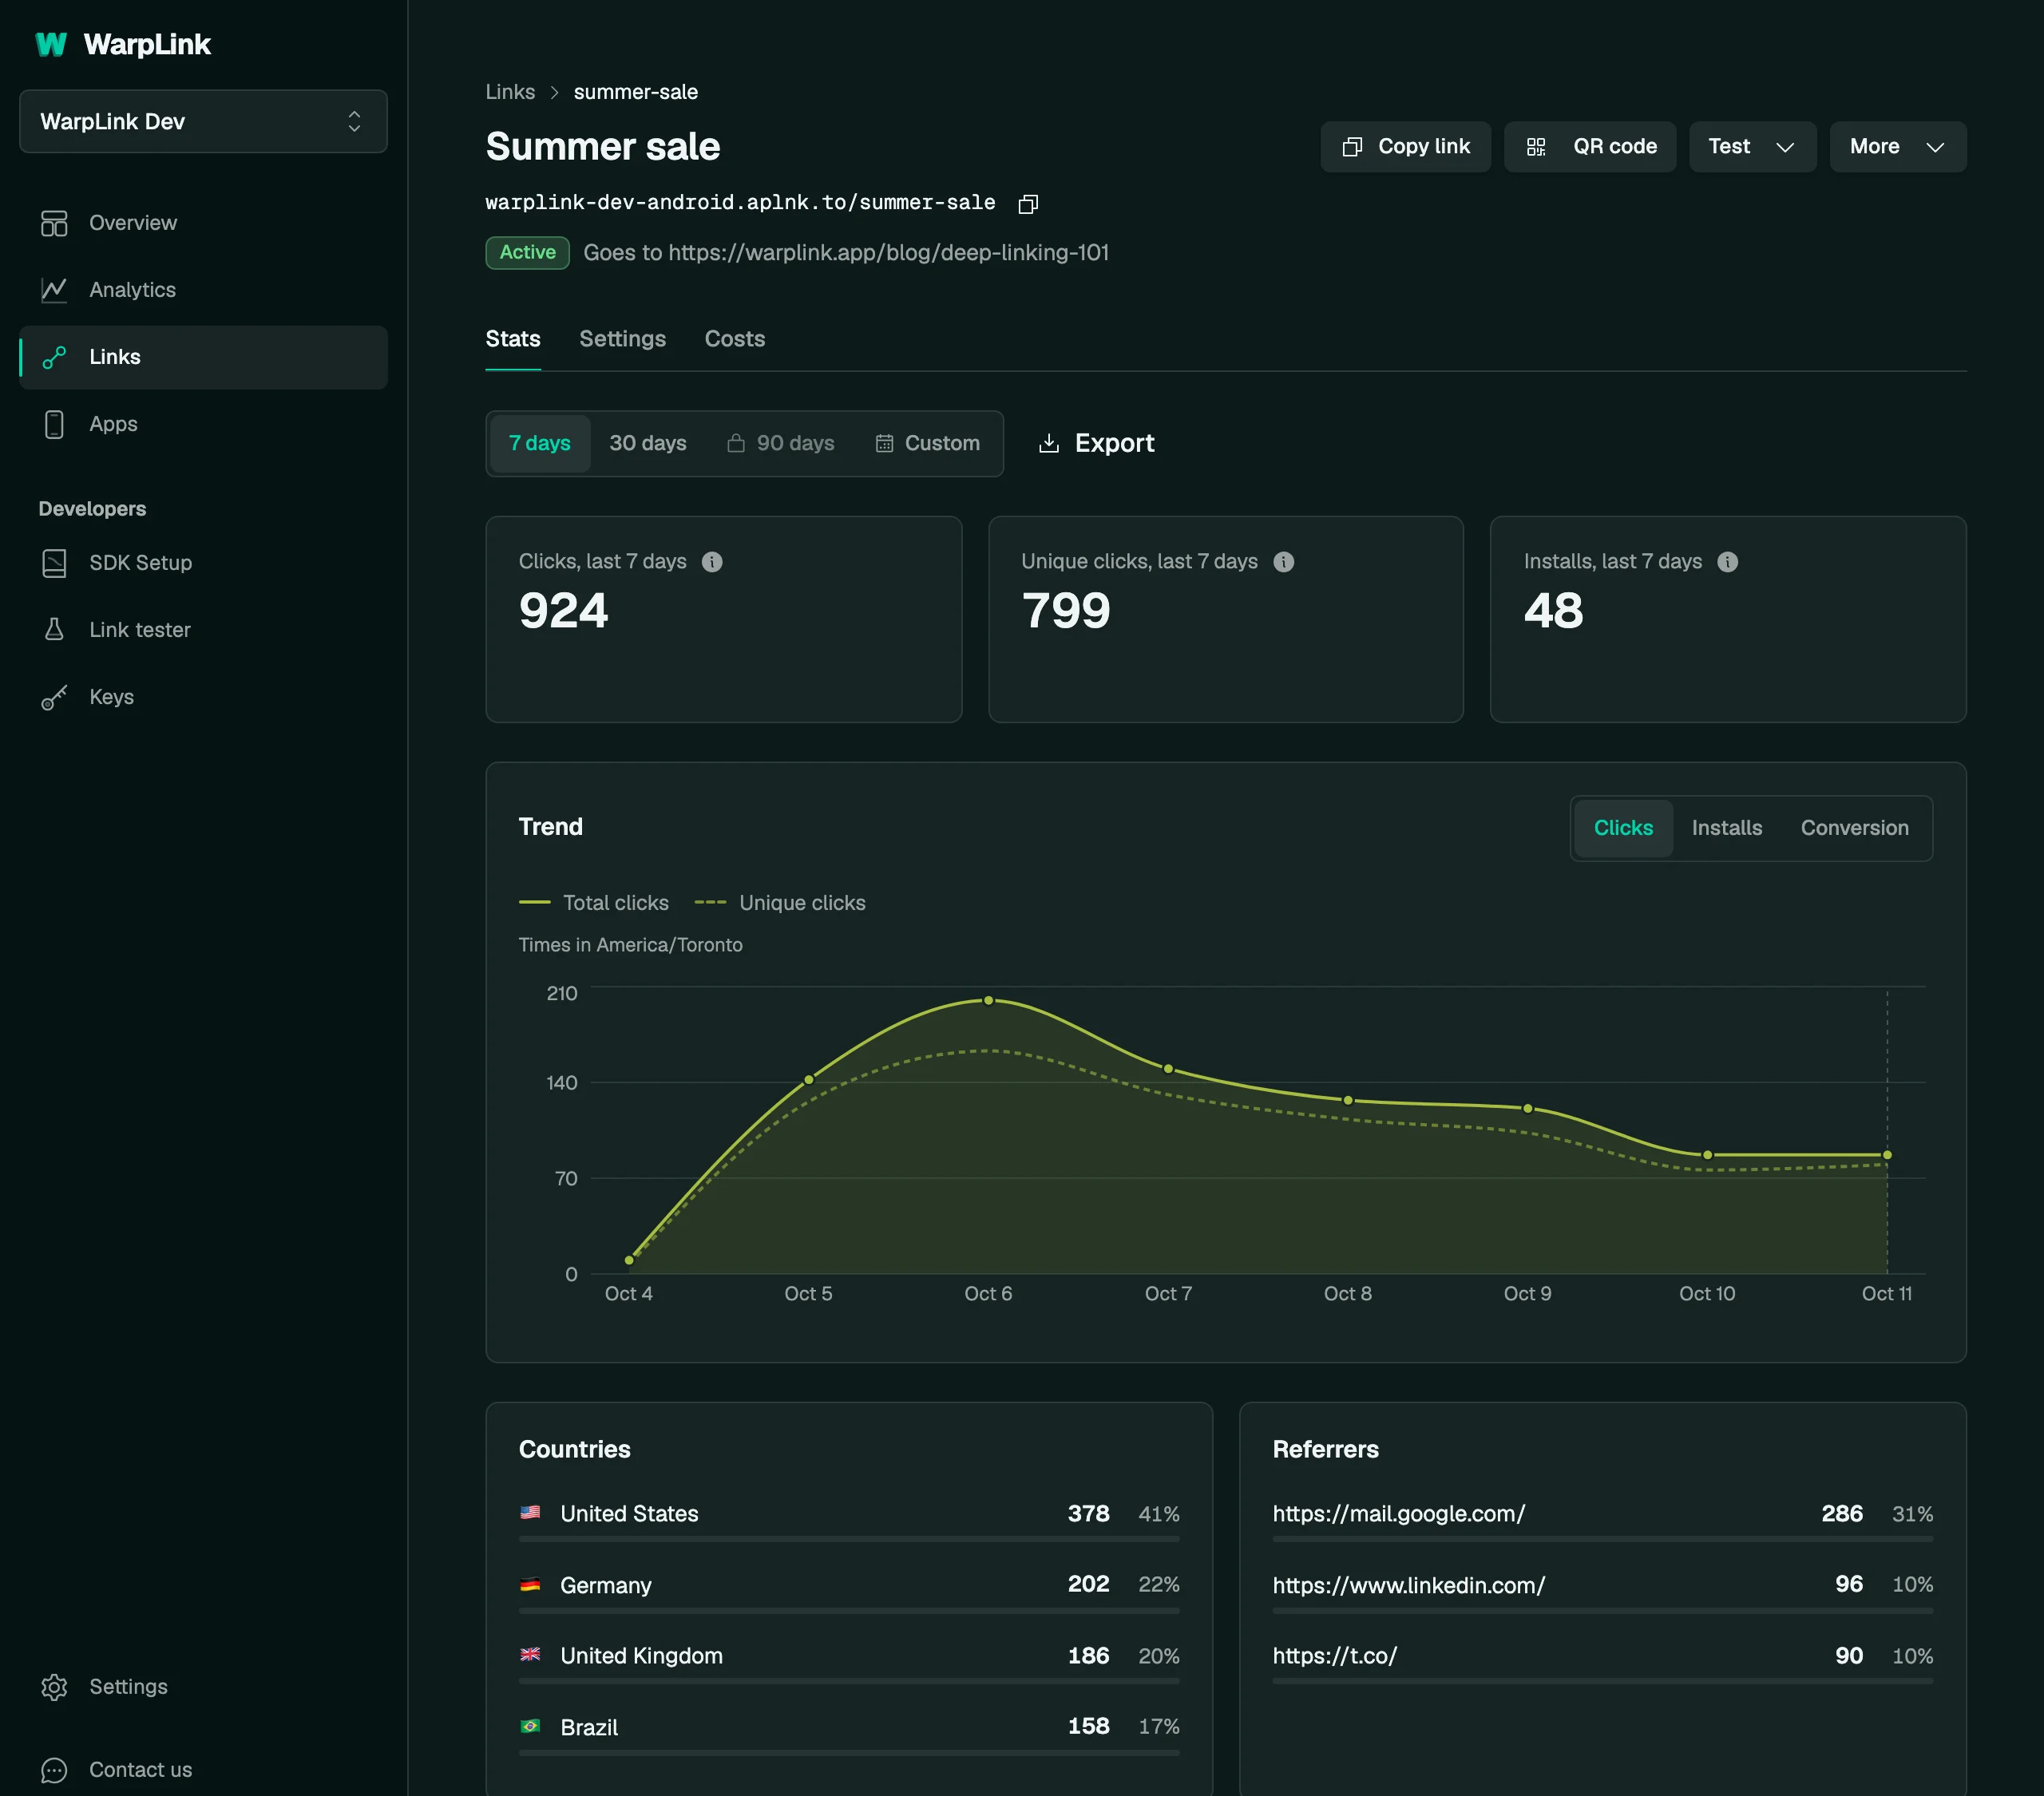The image size is (2044, 1796).
Task: Click the WarpLink logo icon
Action: [51, 44]
